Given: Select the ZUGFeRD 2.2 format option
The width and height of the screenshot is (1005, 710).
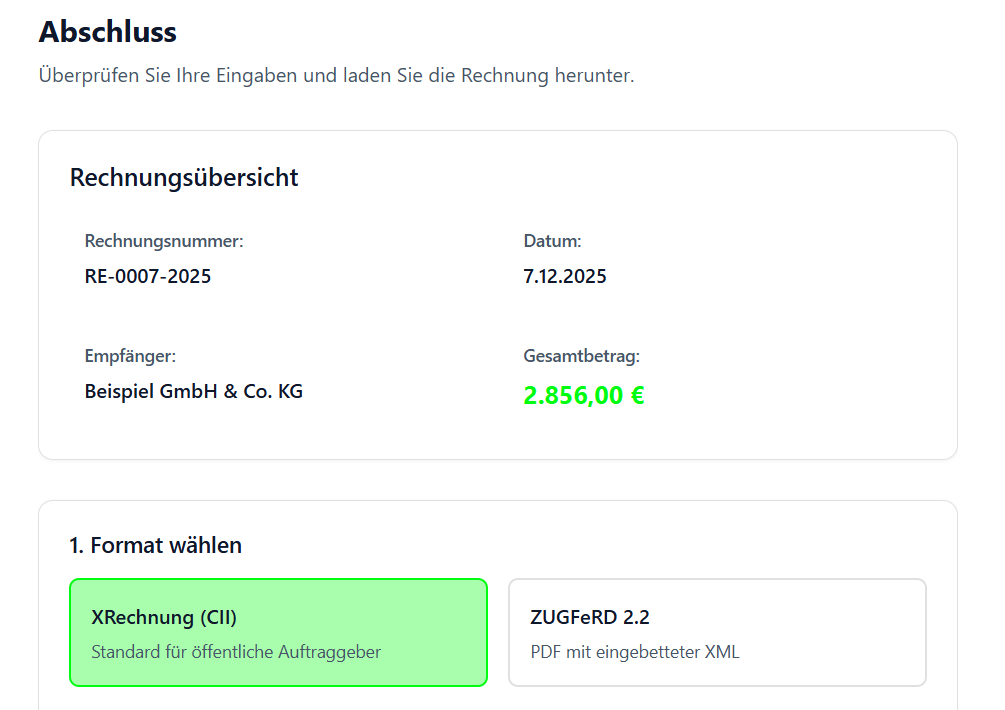Looking at the screenshot, I should tap(717, 632).
